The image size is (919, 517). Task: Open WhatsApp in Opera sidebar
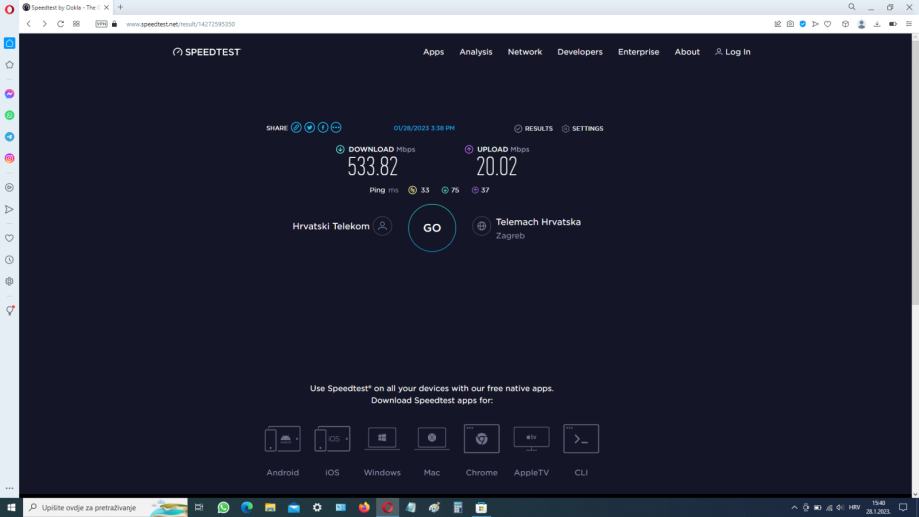click(x=9, y=115)
